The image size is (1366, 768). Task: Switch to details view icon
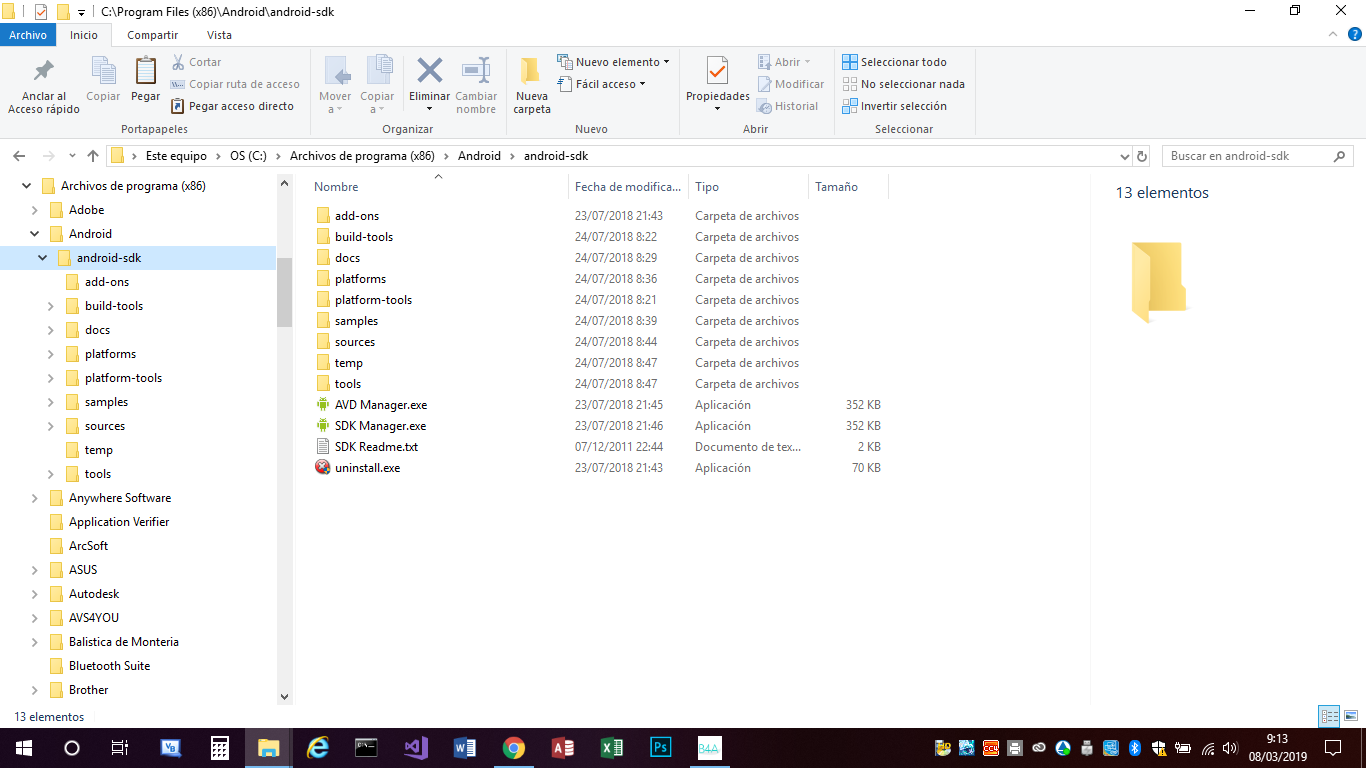pyautogui.click(x=1329, y=716)
